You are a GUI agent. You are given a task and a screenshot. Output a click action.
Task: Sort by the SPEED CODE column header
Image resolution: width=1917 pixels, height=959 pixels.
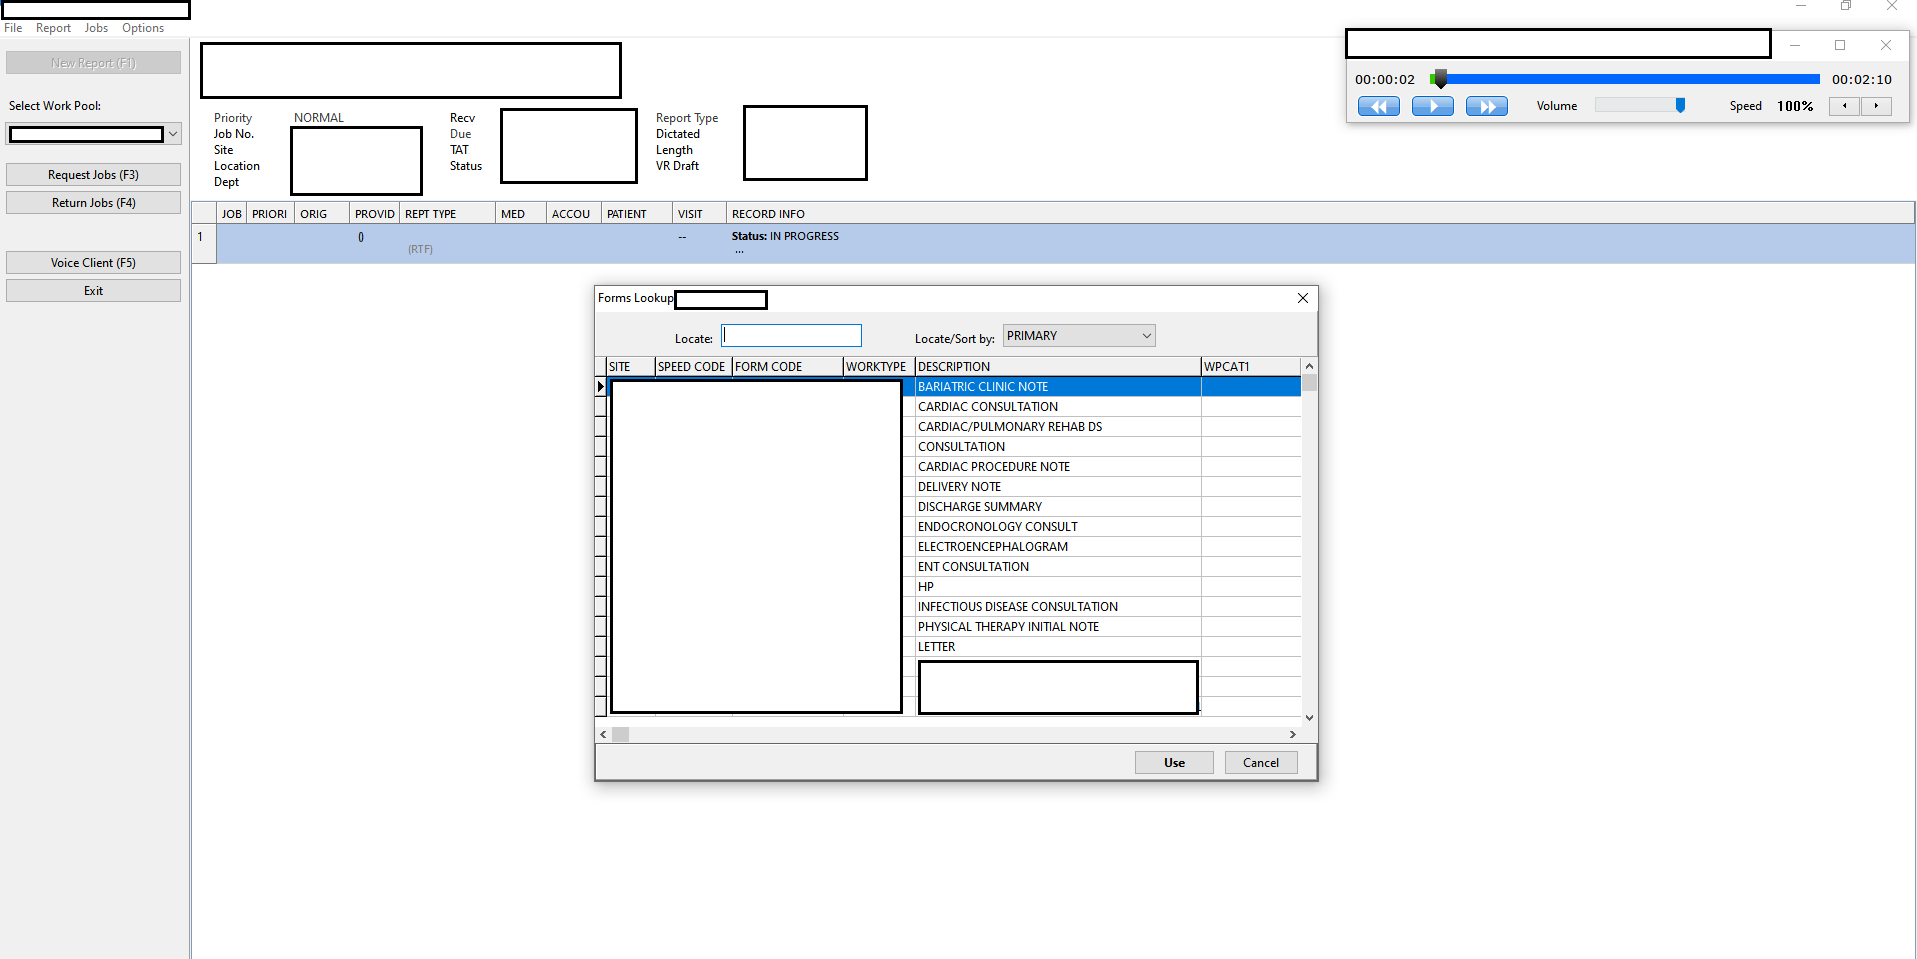click(x=693, y=367)
